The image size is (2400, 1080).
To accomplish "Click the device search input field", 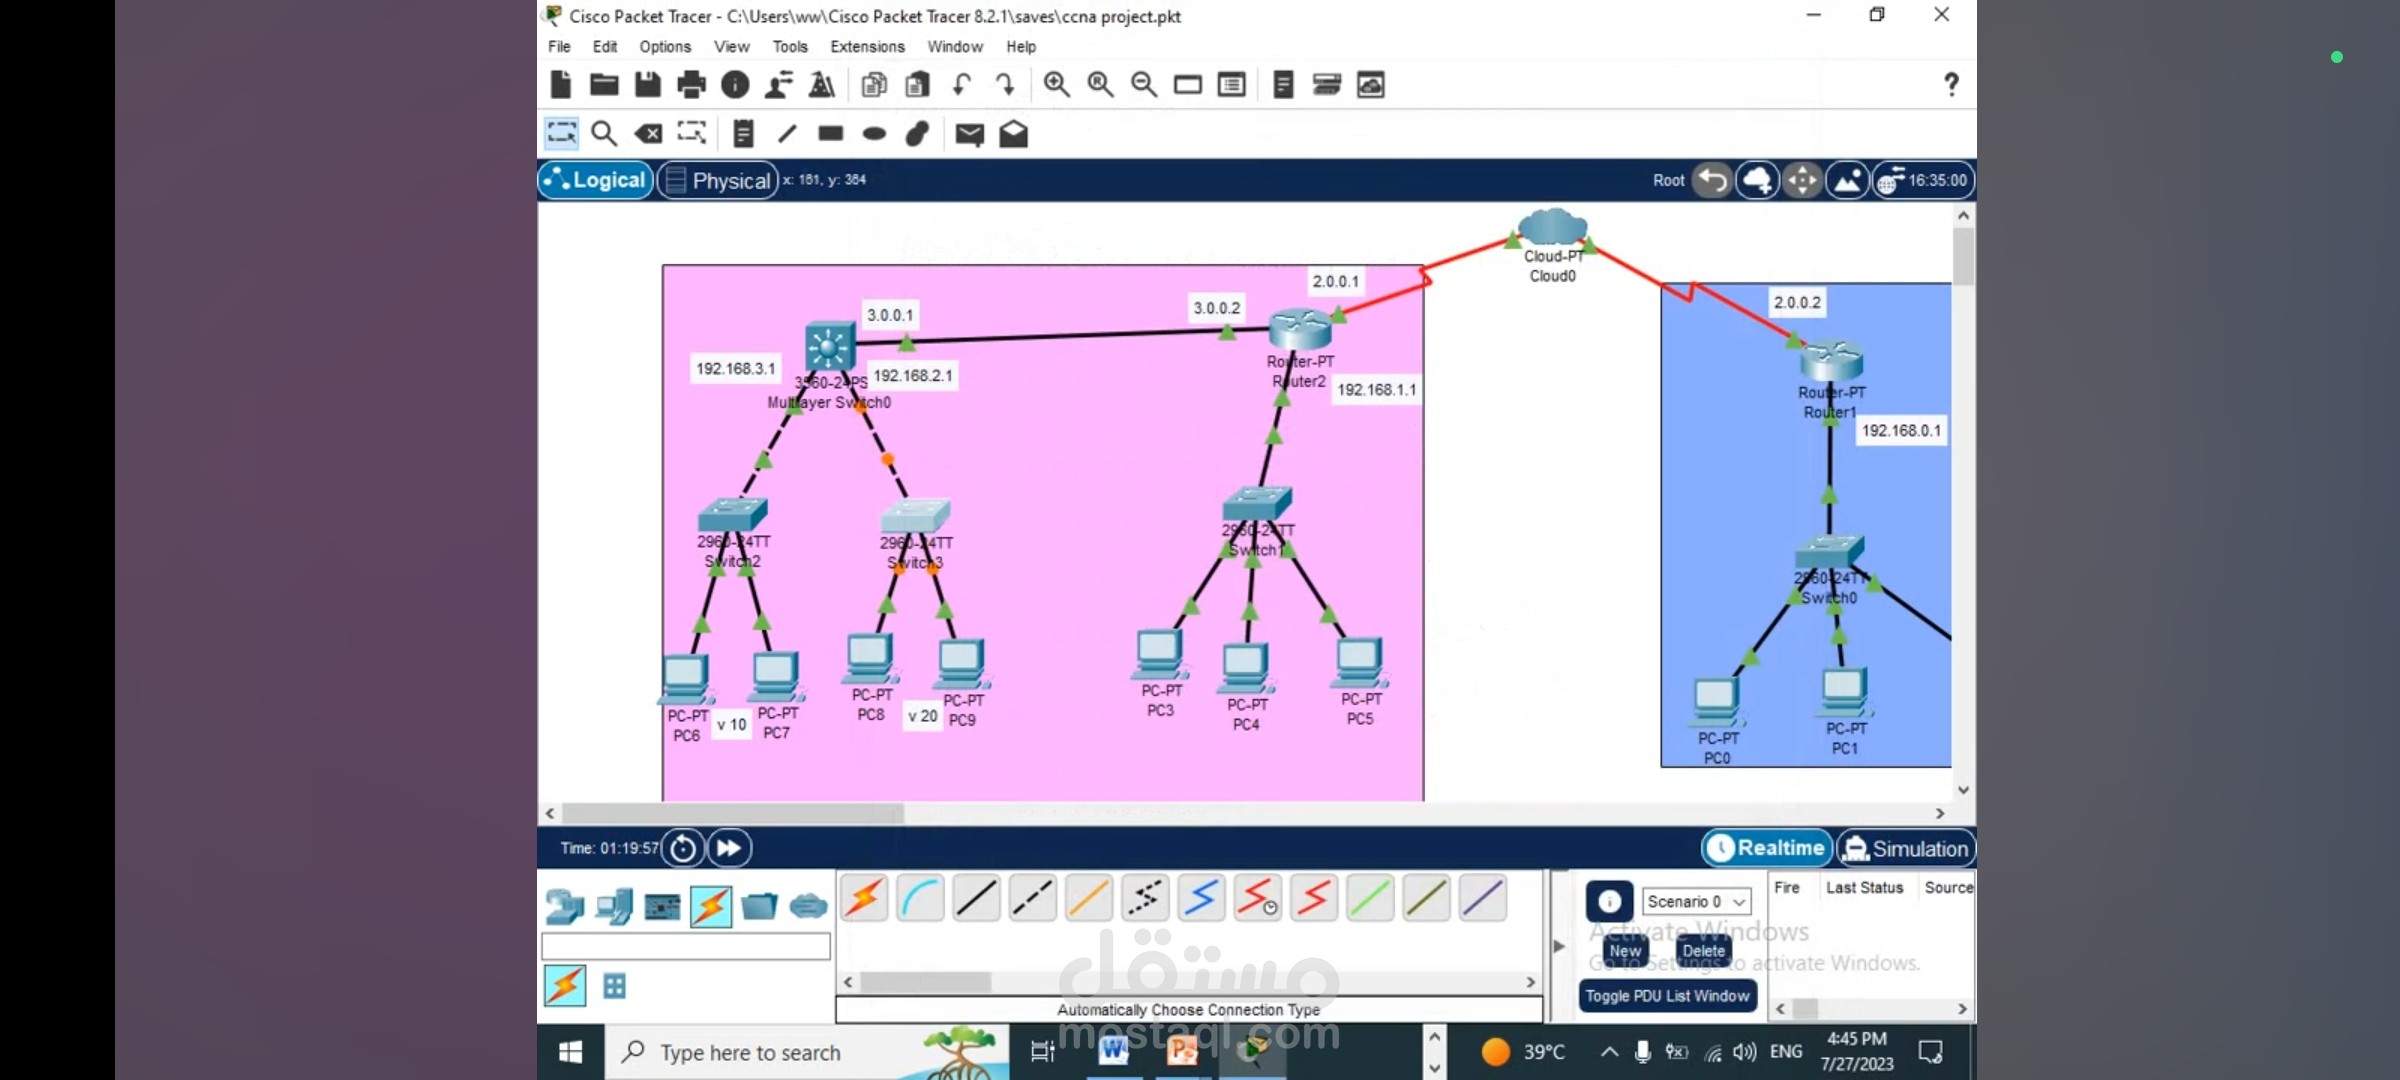I will pyautogui.click(x=686, y=946).
